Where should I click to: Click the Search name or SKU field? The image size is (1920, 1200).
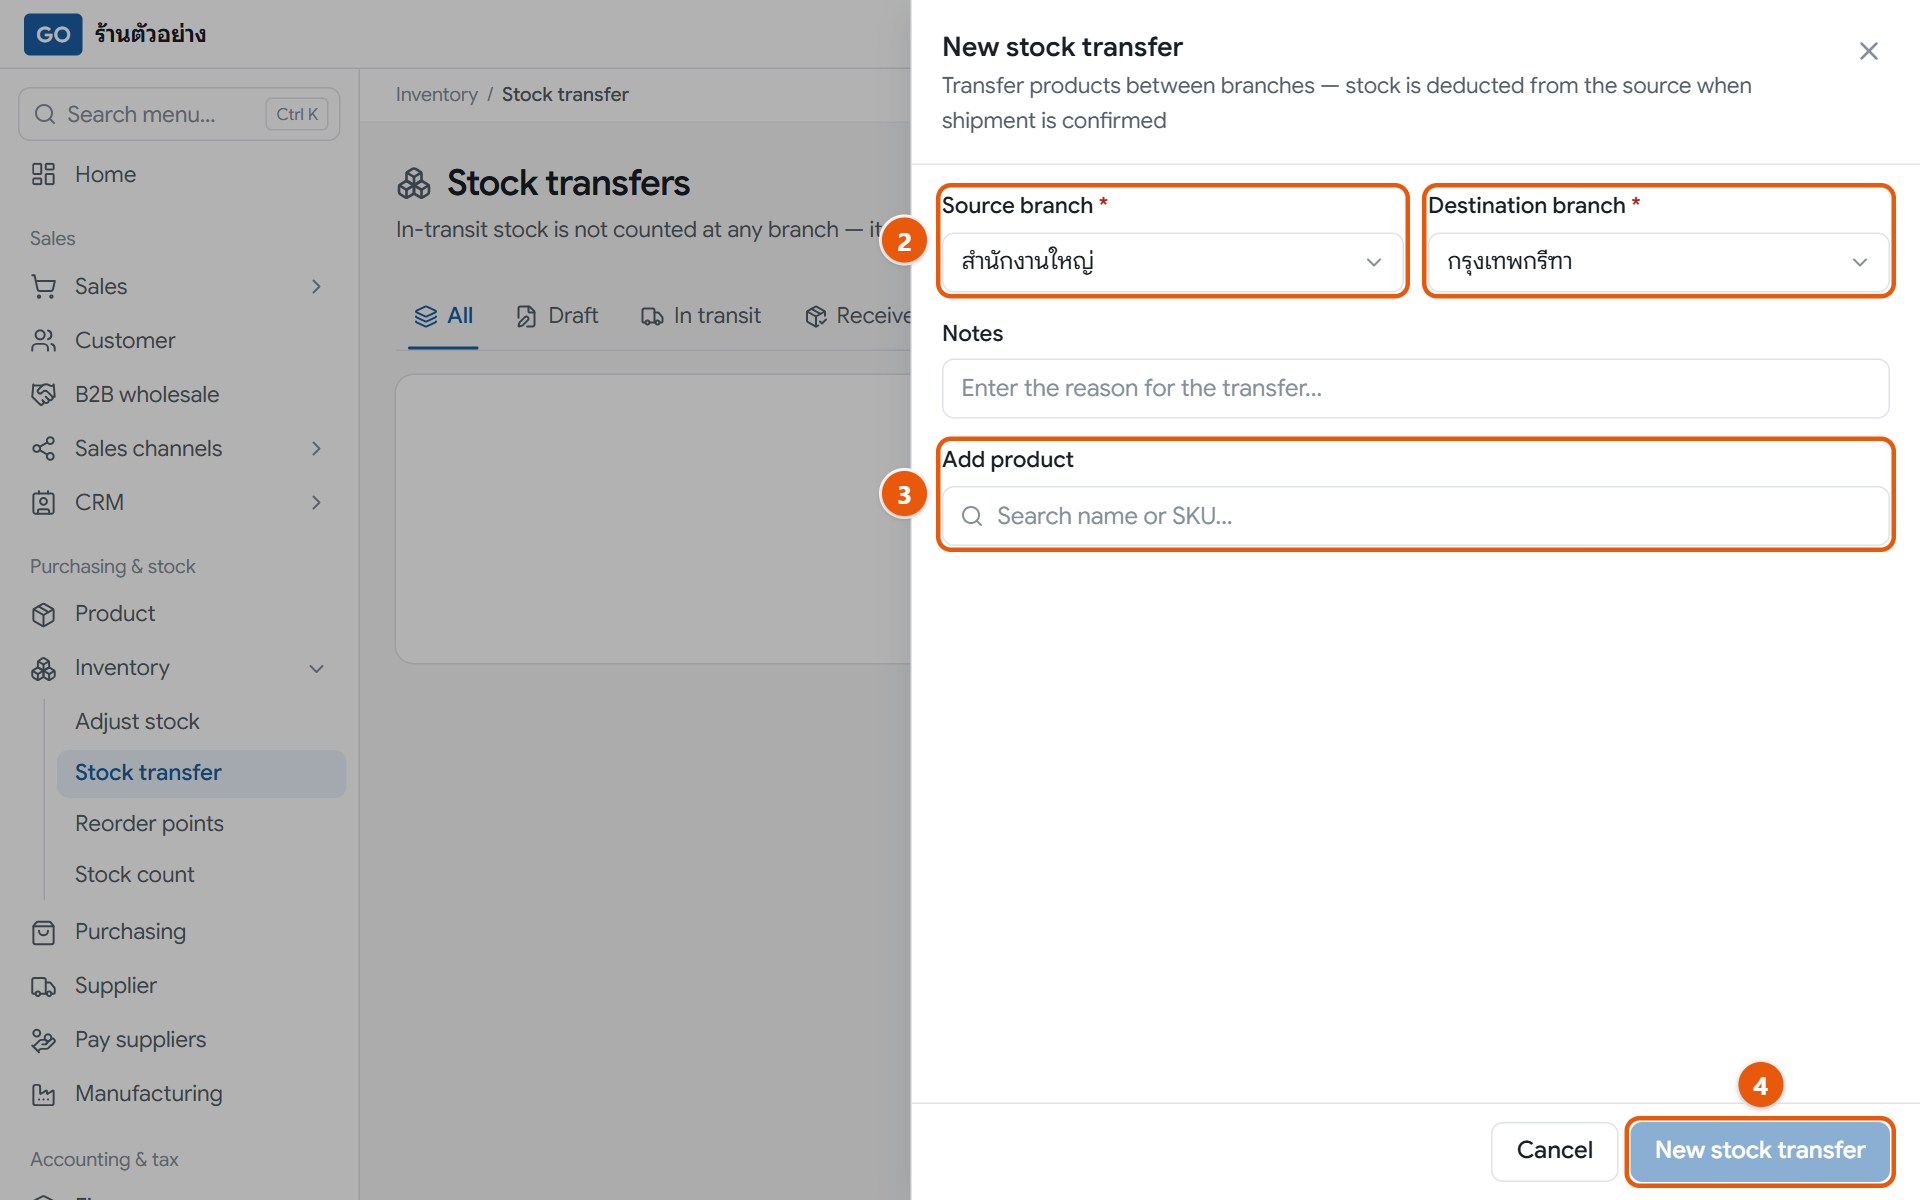point(1415,516)
